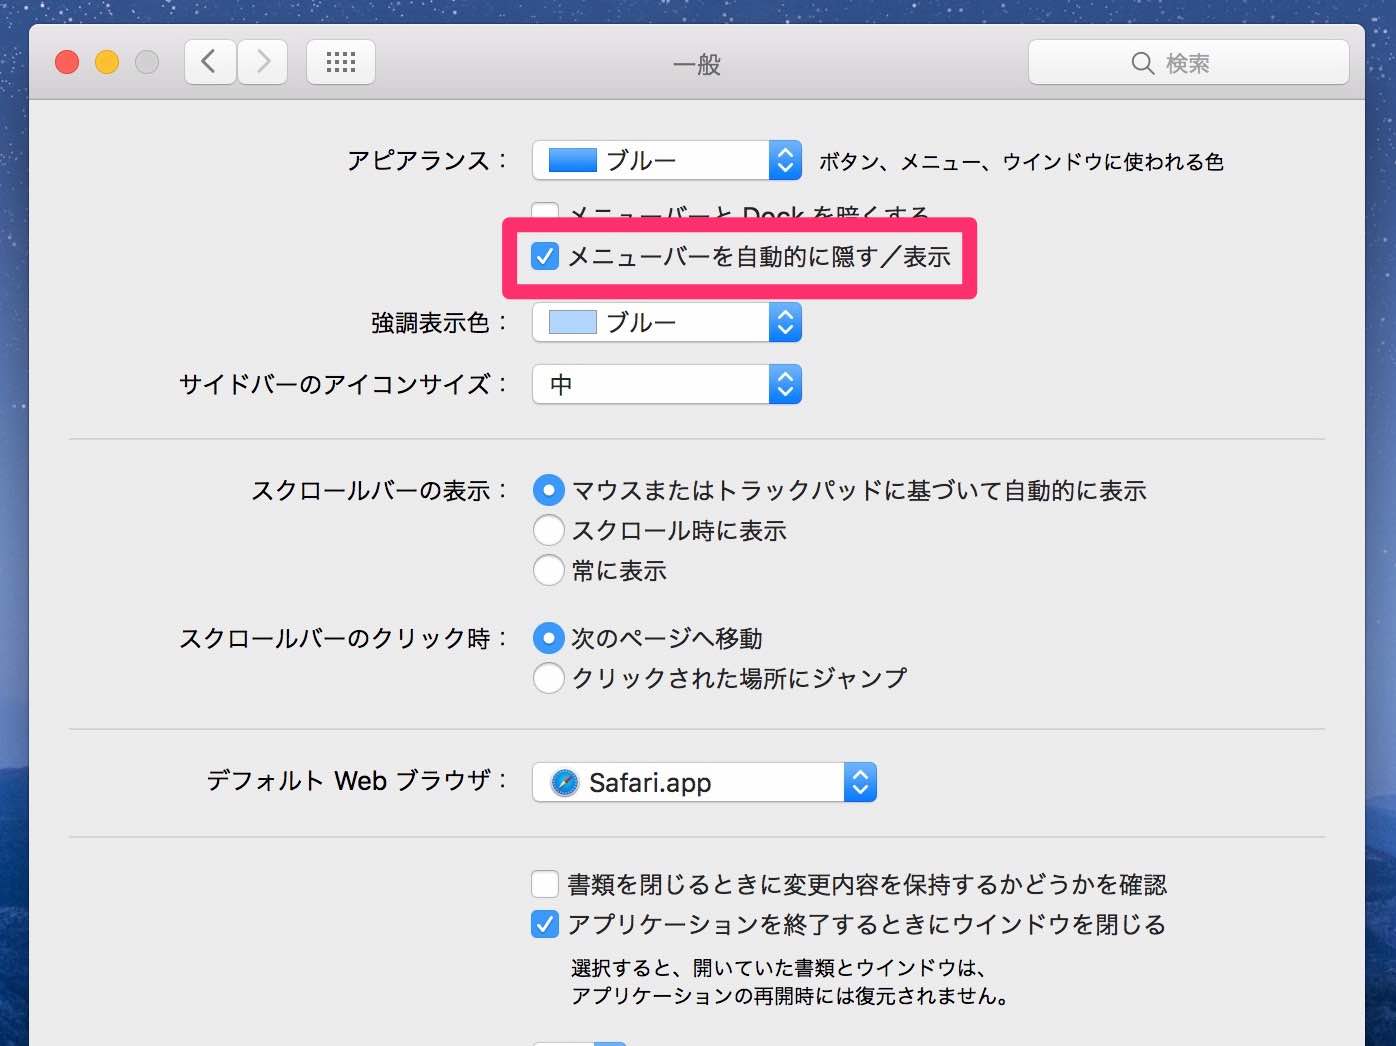
Task: Click the blue アピアランス color swatch
Action: [x=573, y=160]
